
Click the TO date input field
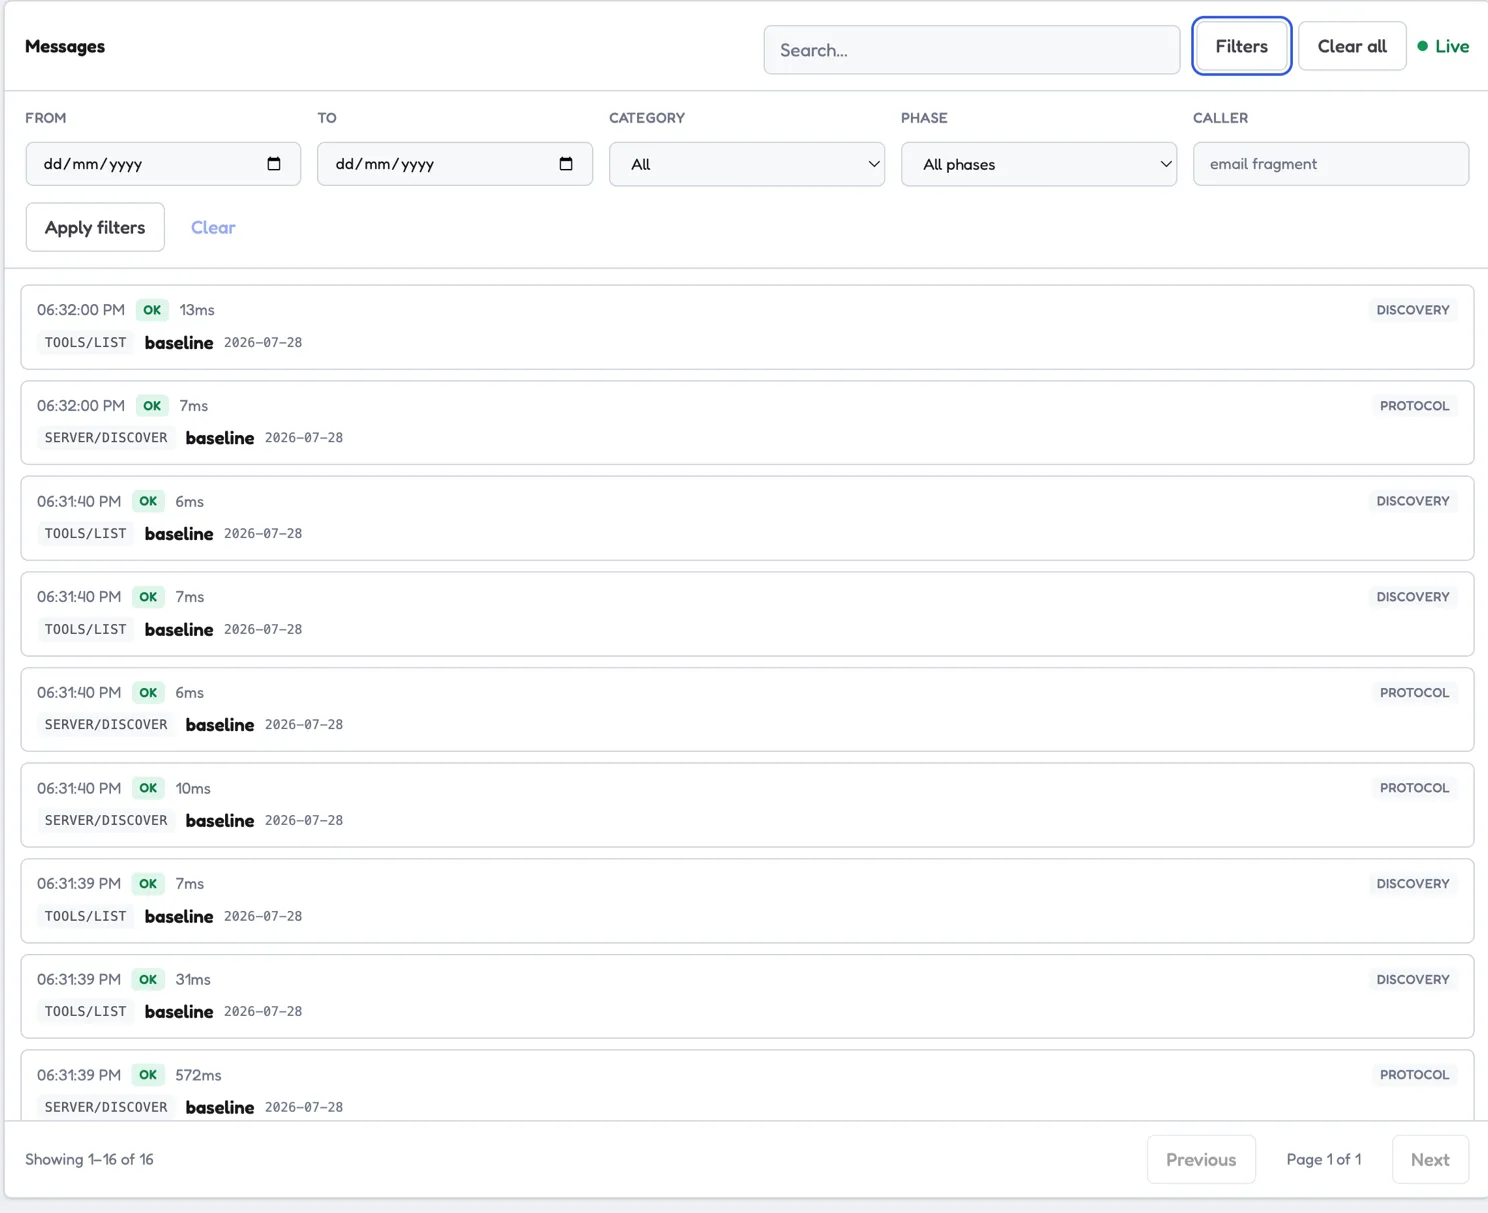pos(455,164)
